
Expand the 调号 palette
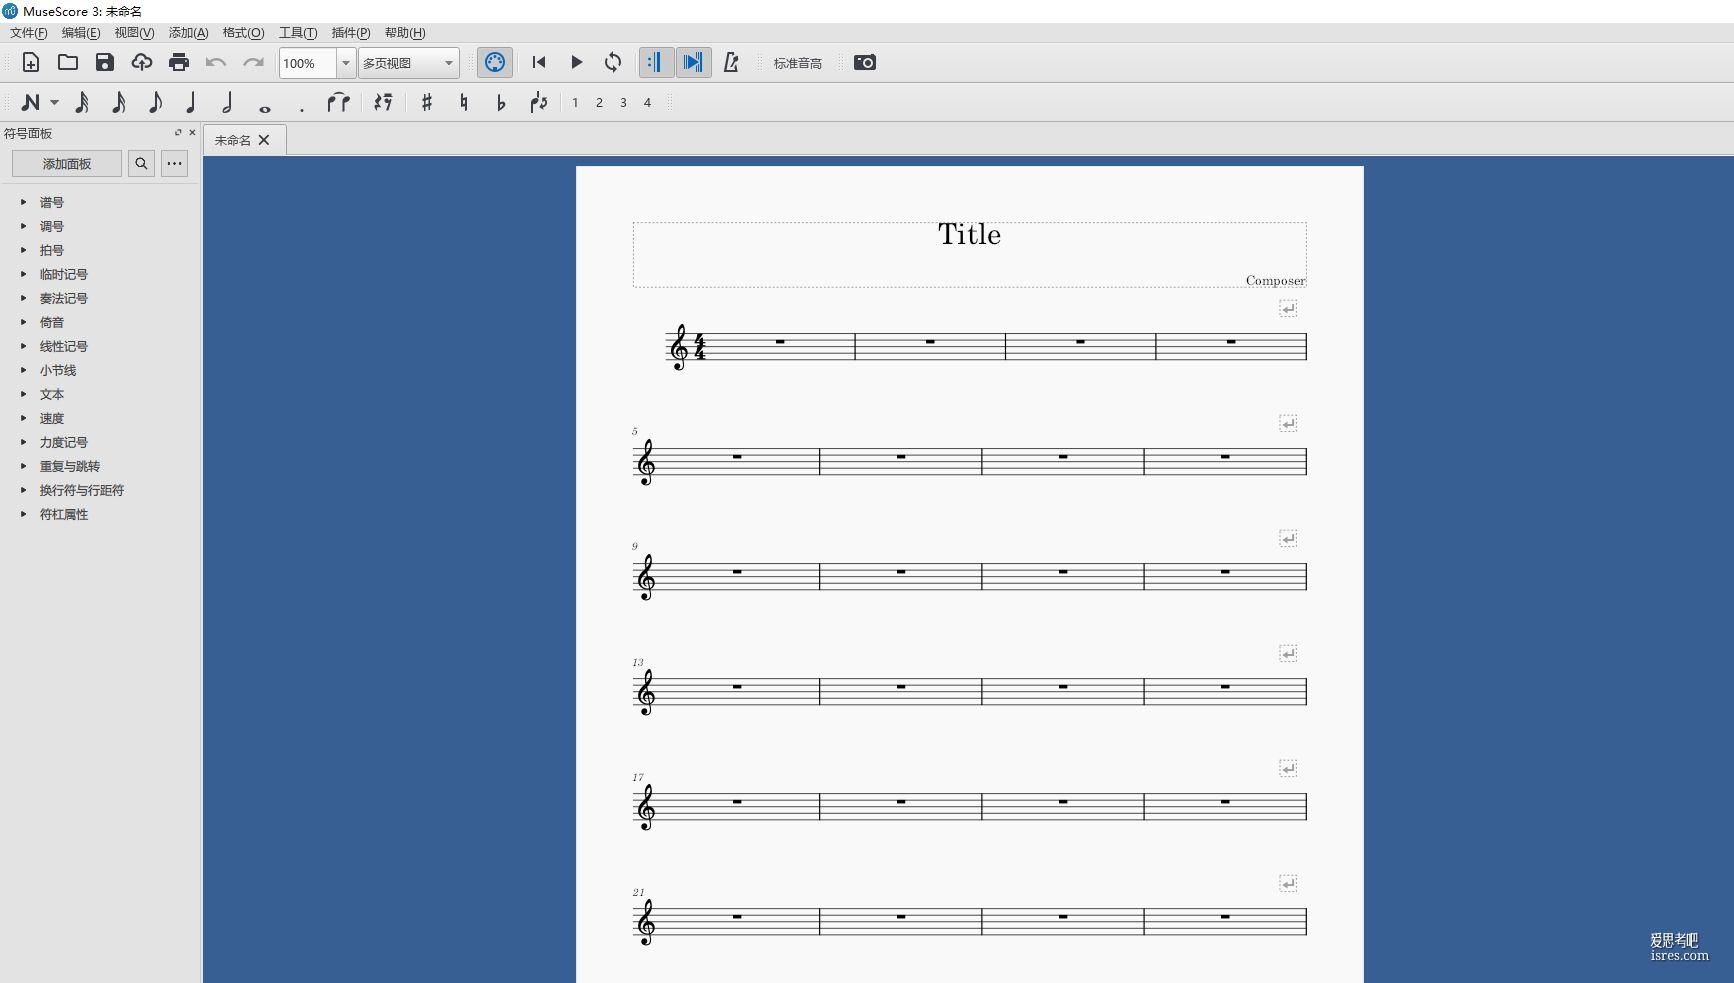(x=24, y=226)
